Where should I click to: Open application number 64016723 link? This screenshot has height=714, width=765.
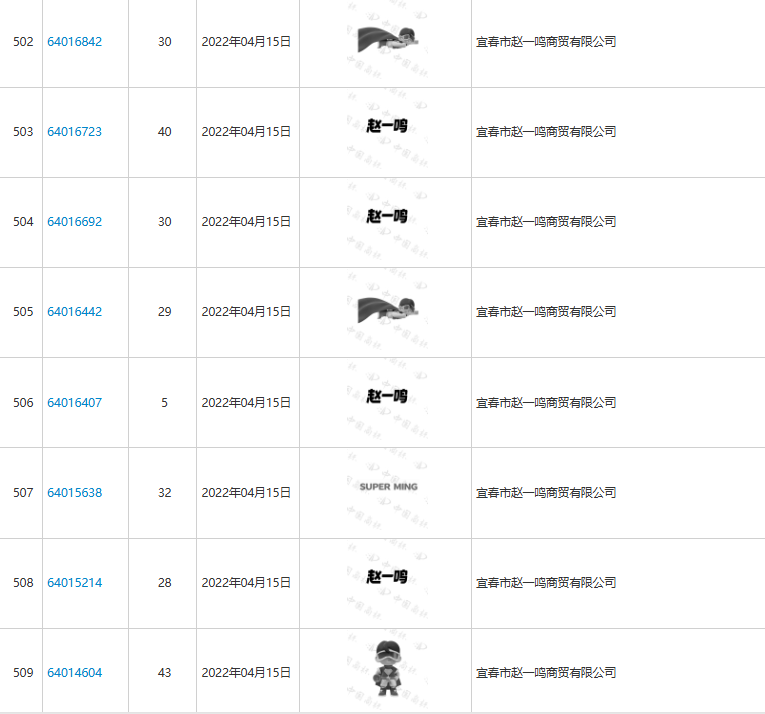point(74,132)
